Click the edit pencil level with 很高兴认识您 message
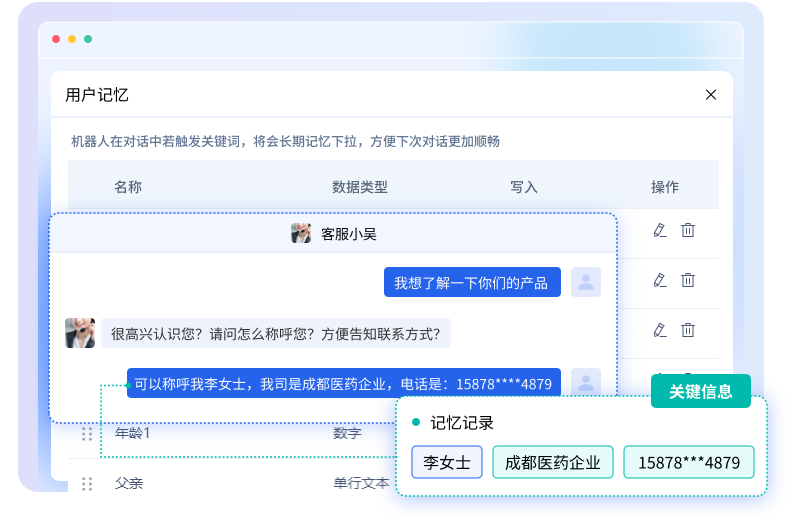The width and height of the screenshot is (805, 520). click(660, 330)
